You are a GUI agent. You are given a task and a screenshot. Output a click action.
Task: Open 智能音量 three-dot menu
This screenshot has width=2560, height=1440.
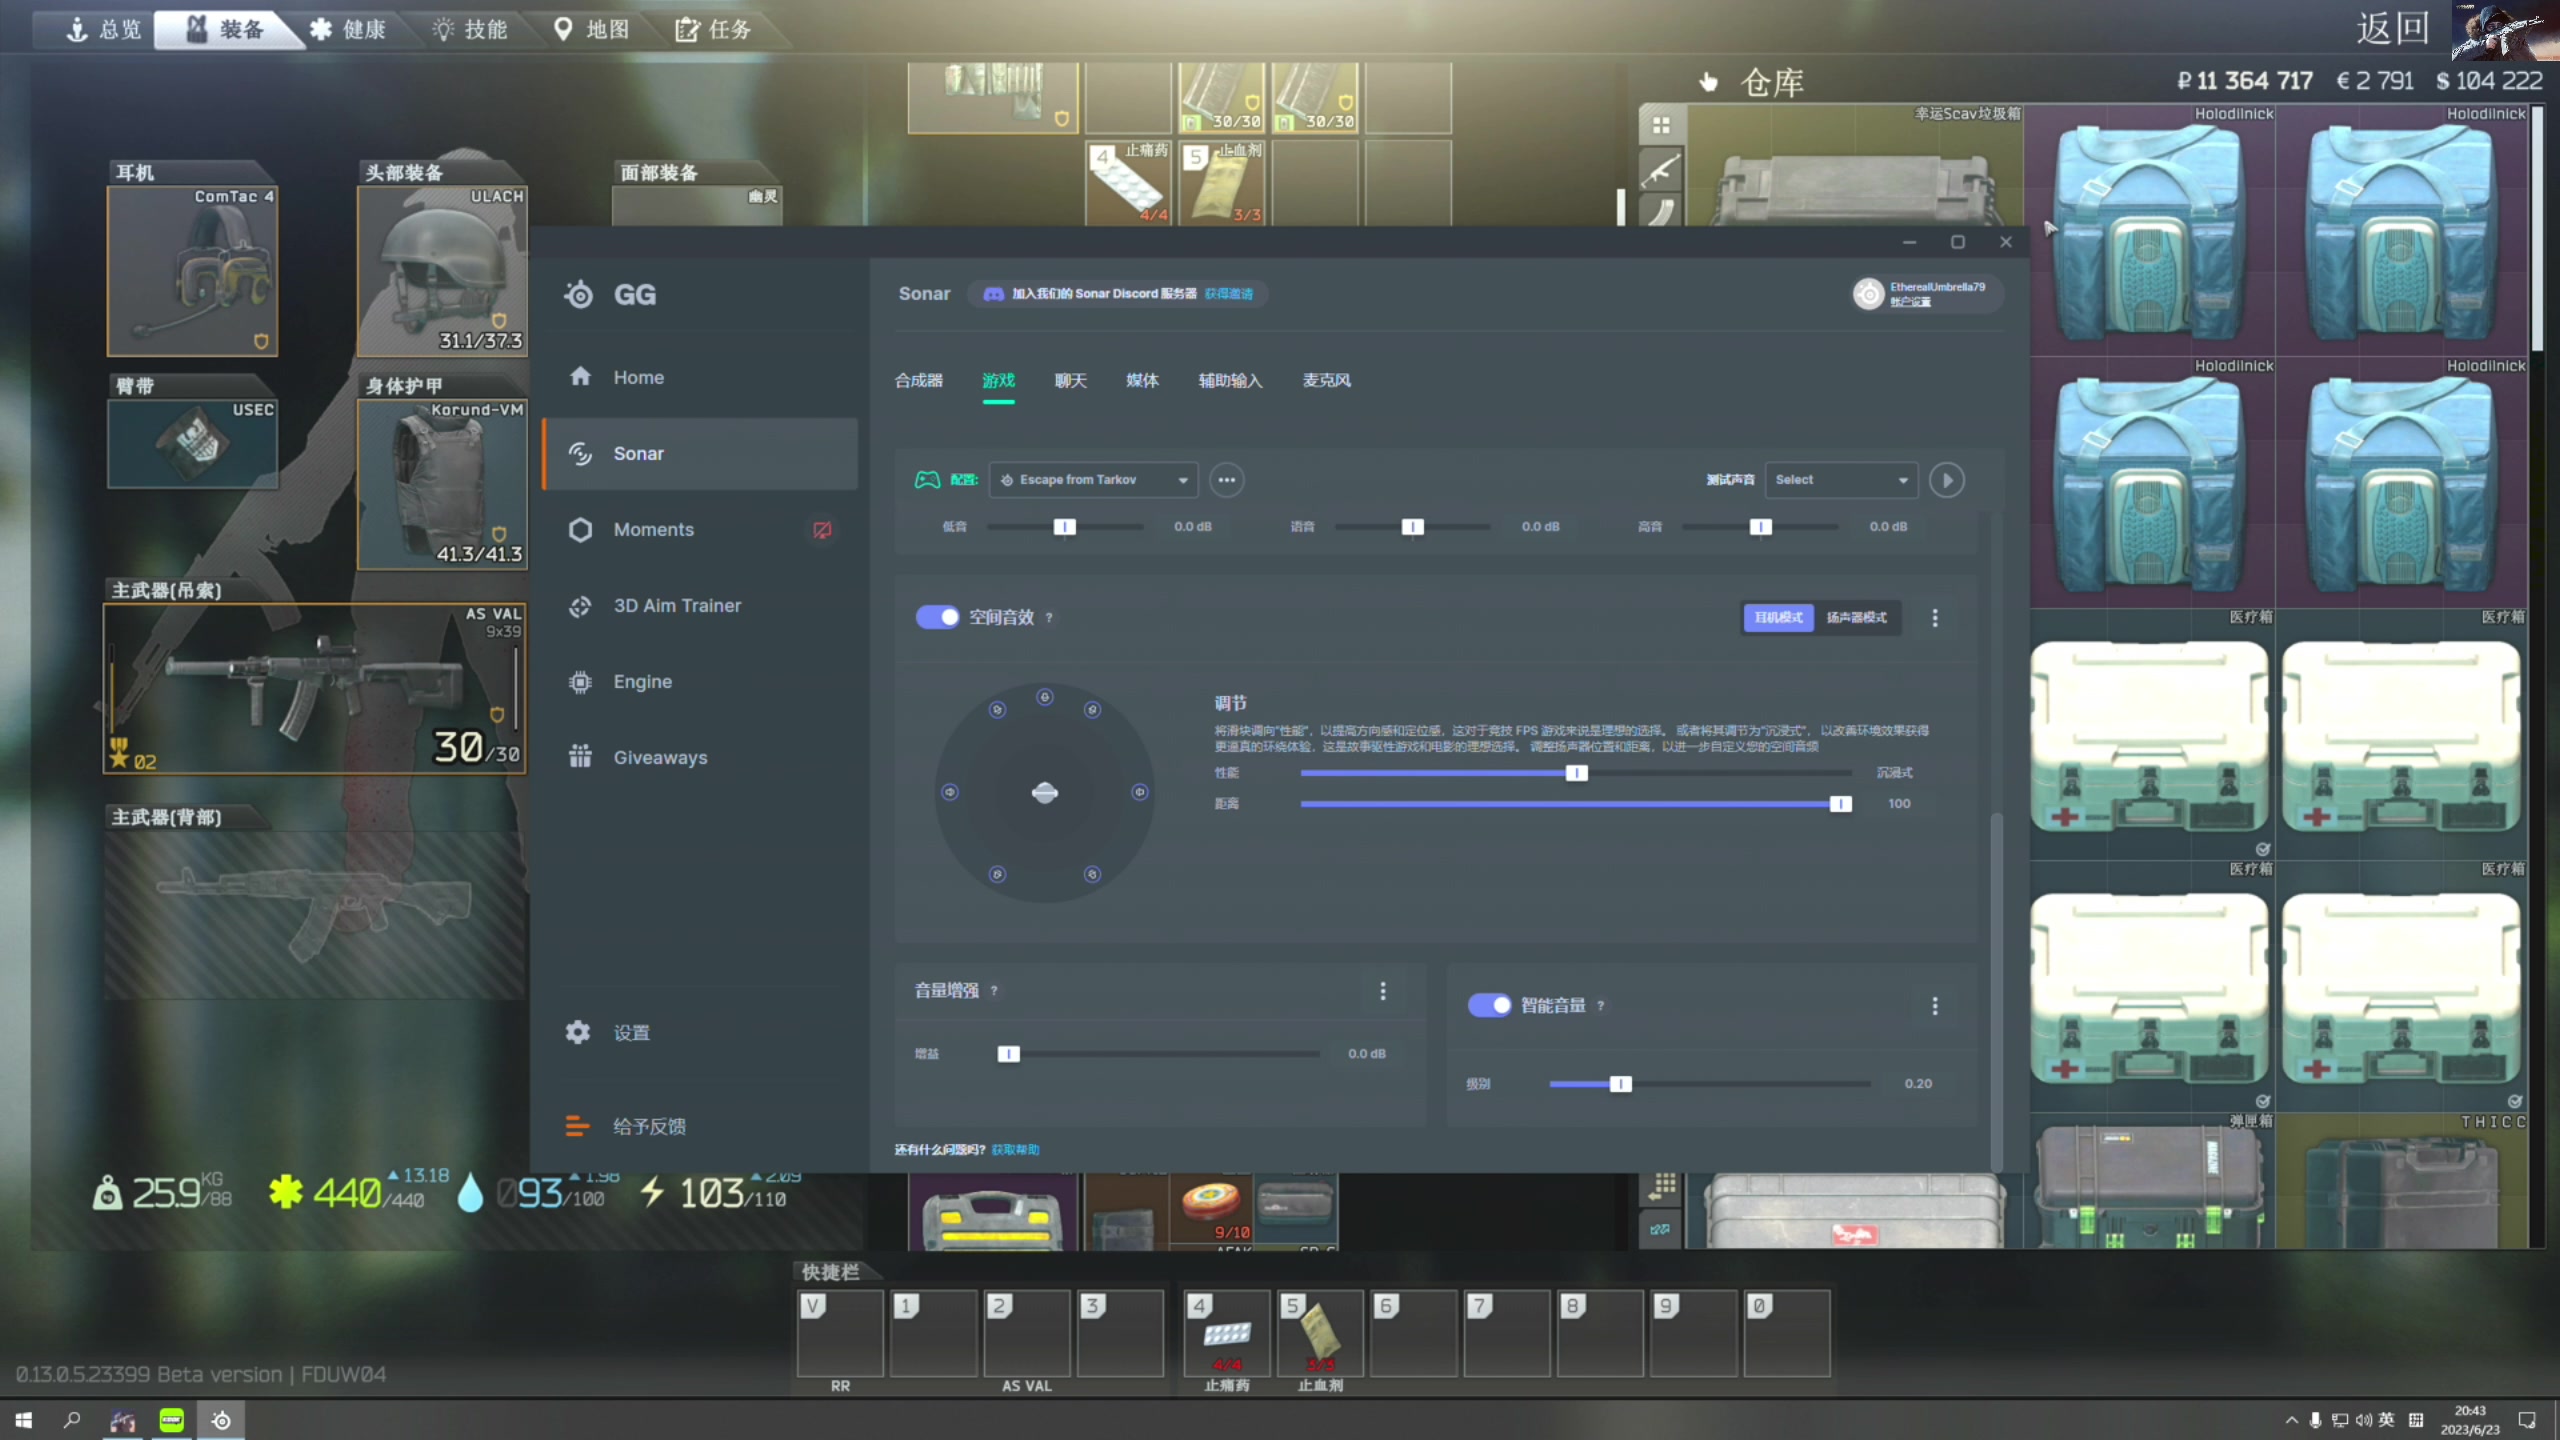(1935, 1006)
